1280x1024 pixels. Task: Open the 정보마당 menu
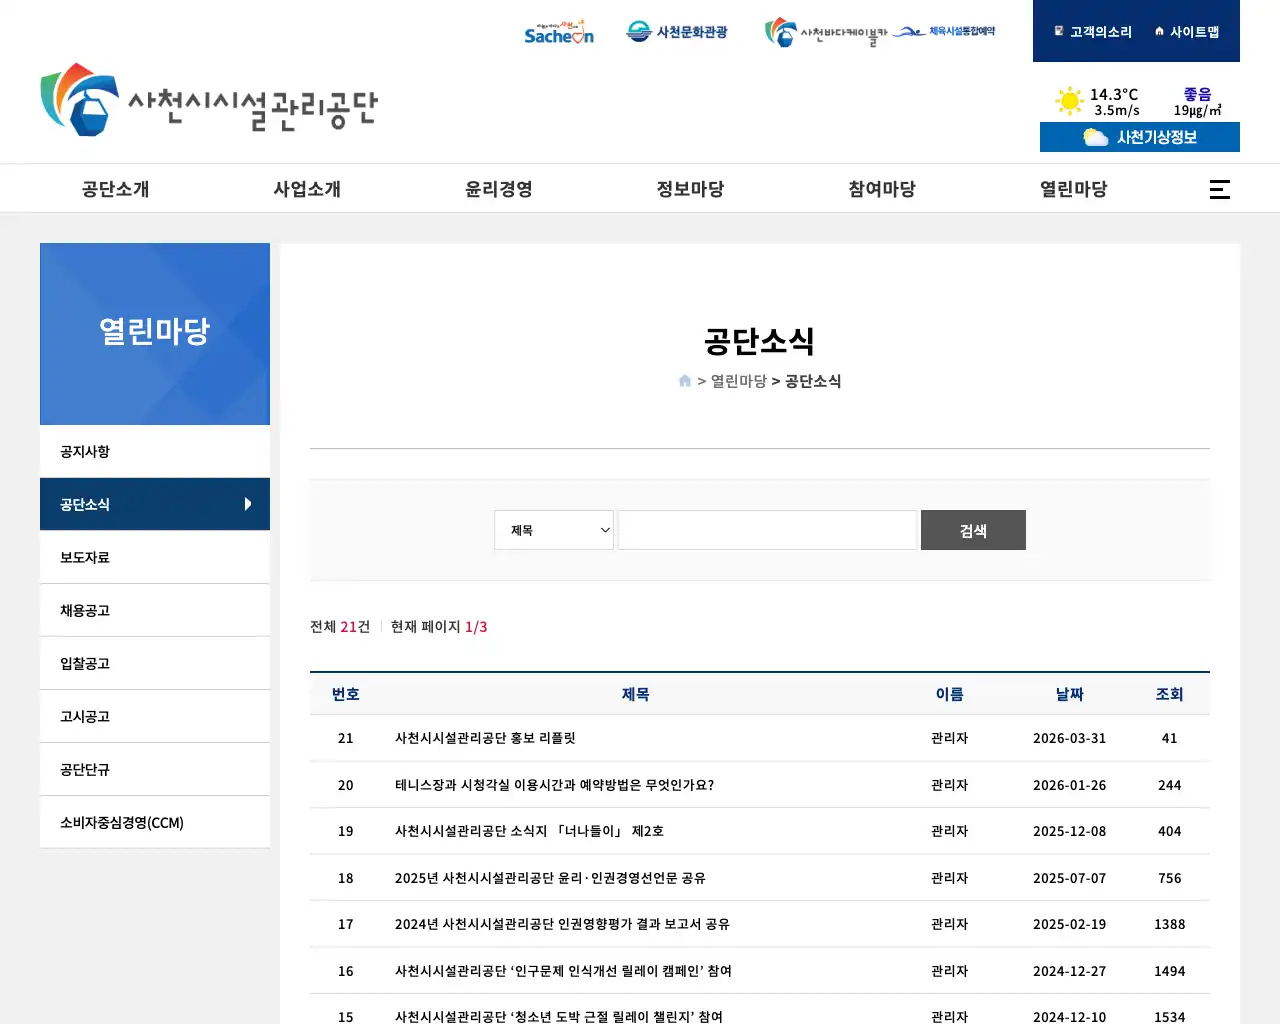[691, 189]
